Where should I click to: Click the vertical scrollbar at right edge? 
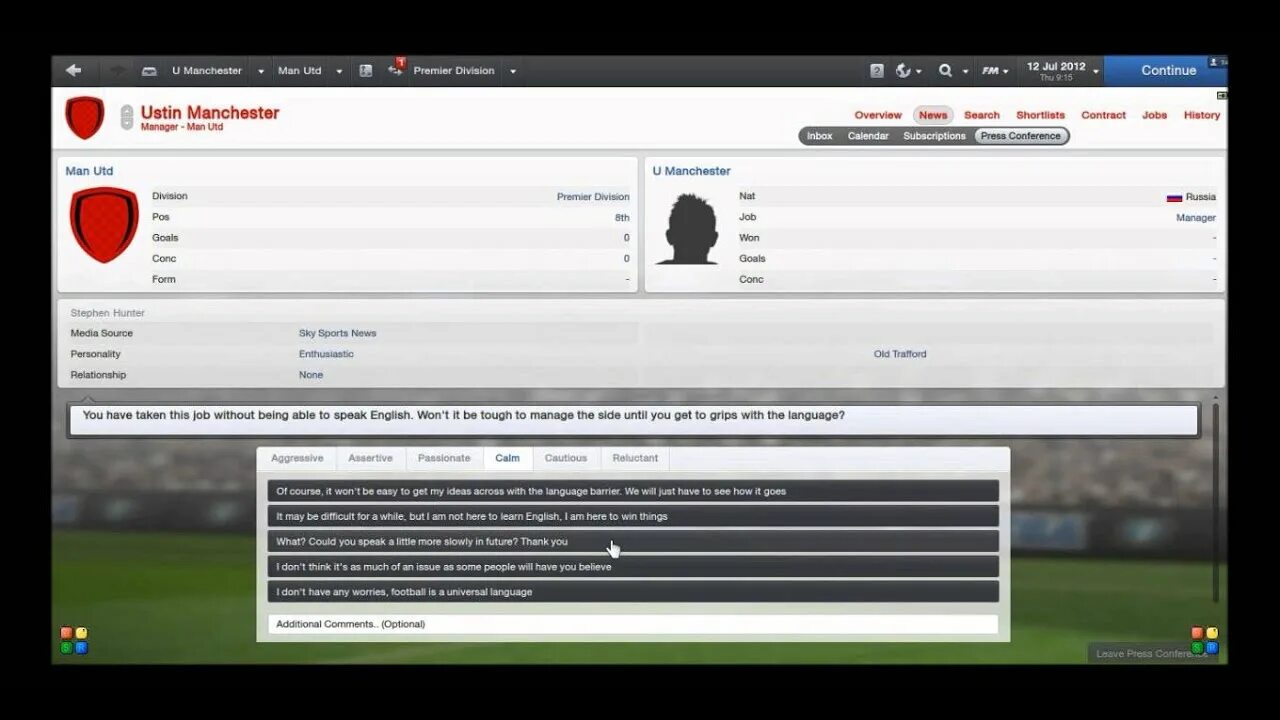(1216, 502)
